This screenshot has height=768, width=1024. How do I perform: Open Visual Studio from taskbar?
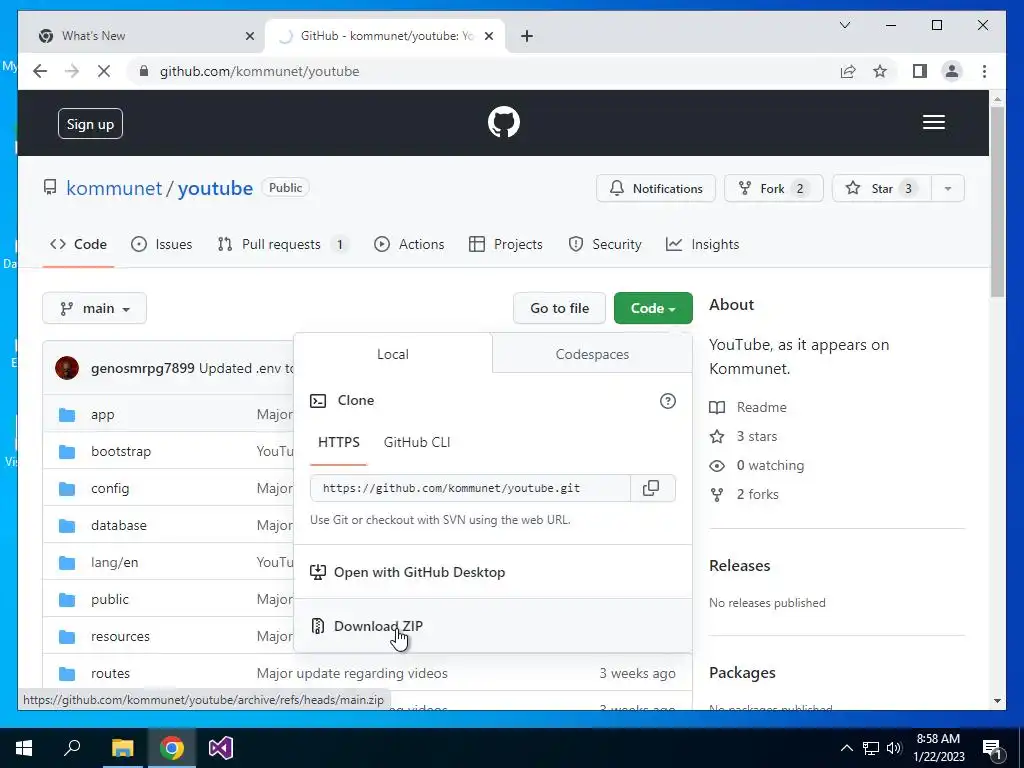tap(221, 748)
